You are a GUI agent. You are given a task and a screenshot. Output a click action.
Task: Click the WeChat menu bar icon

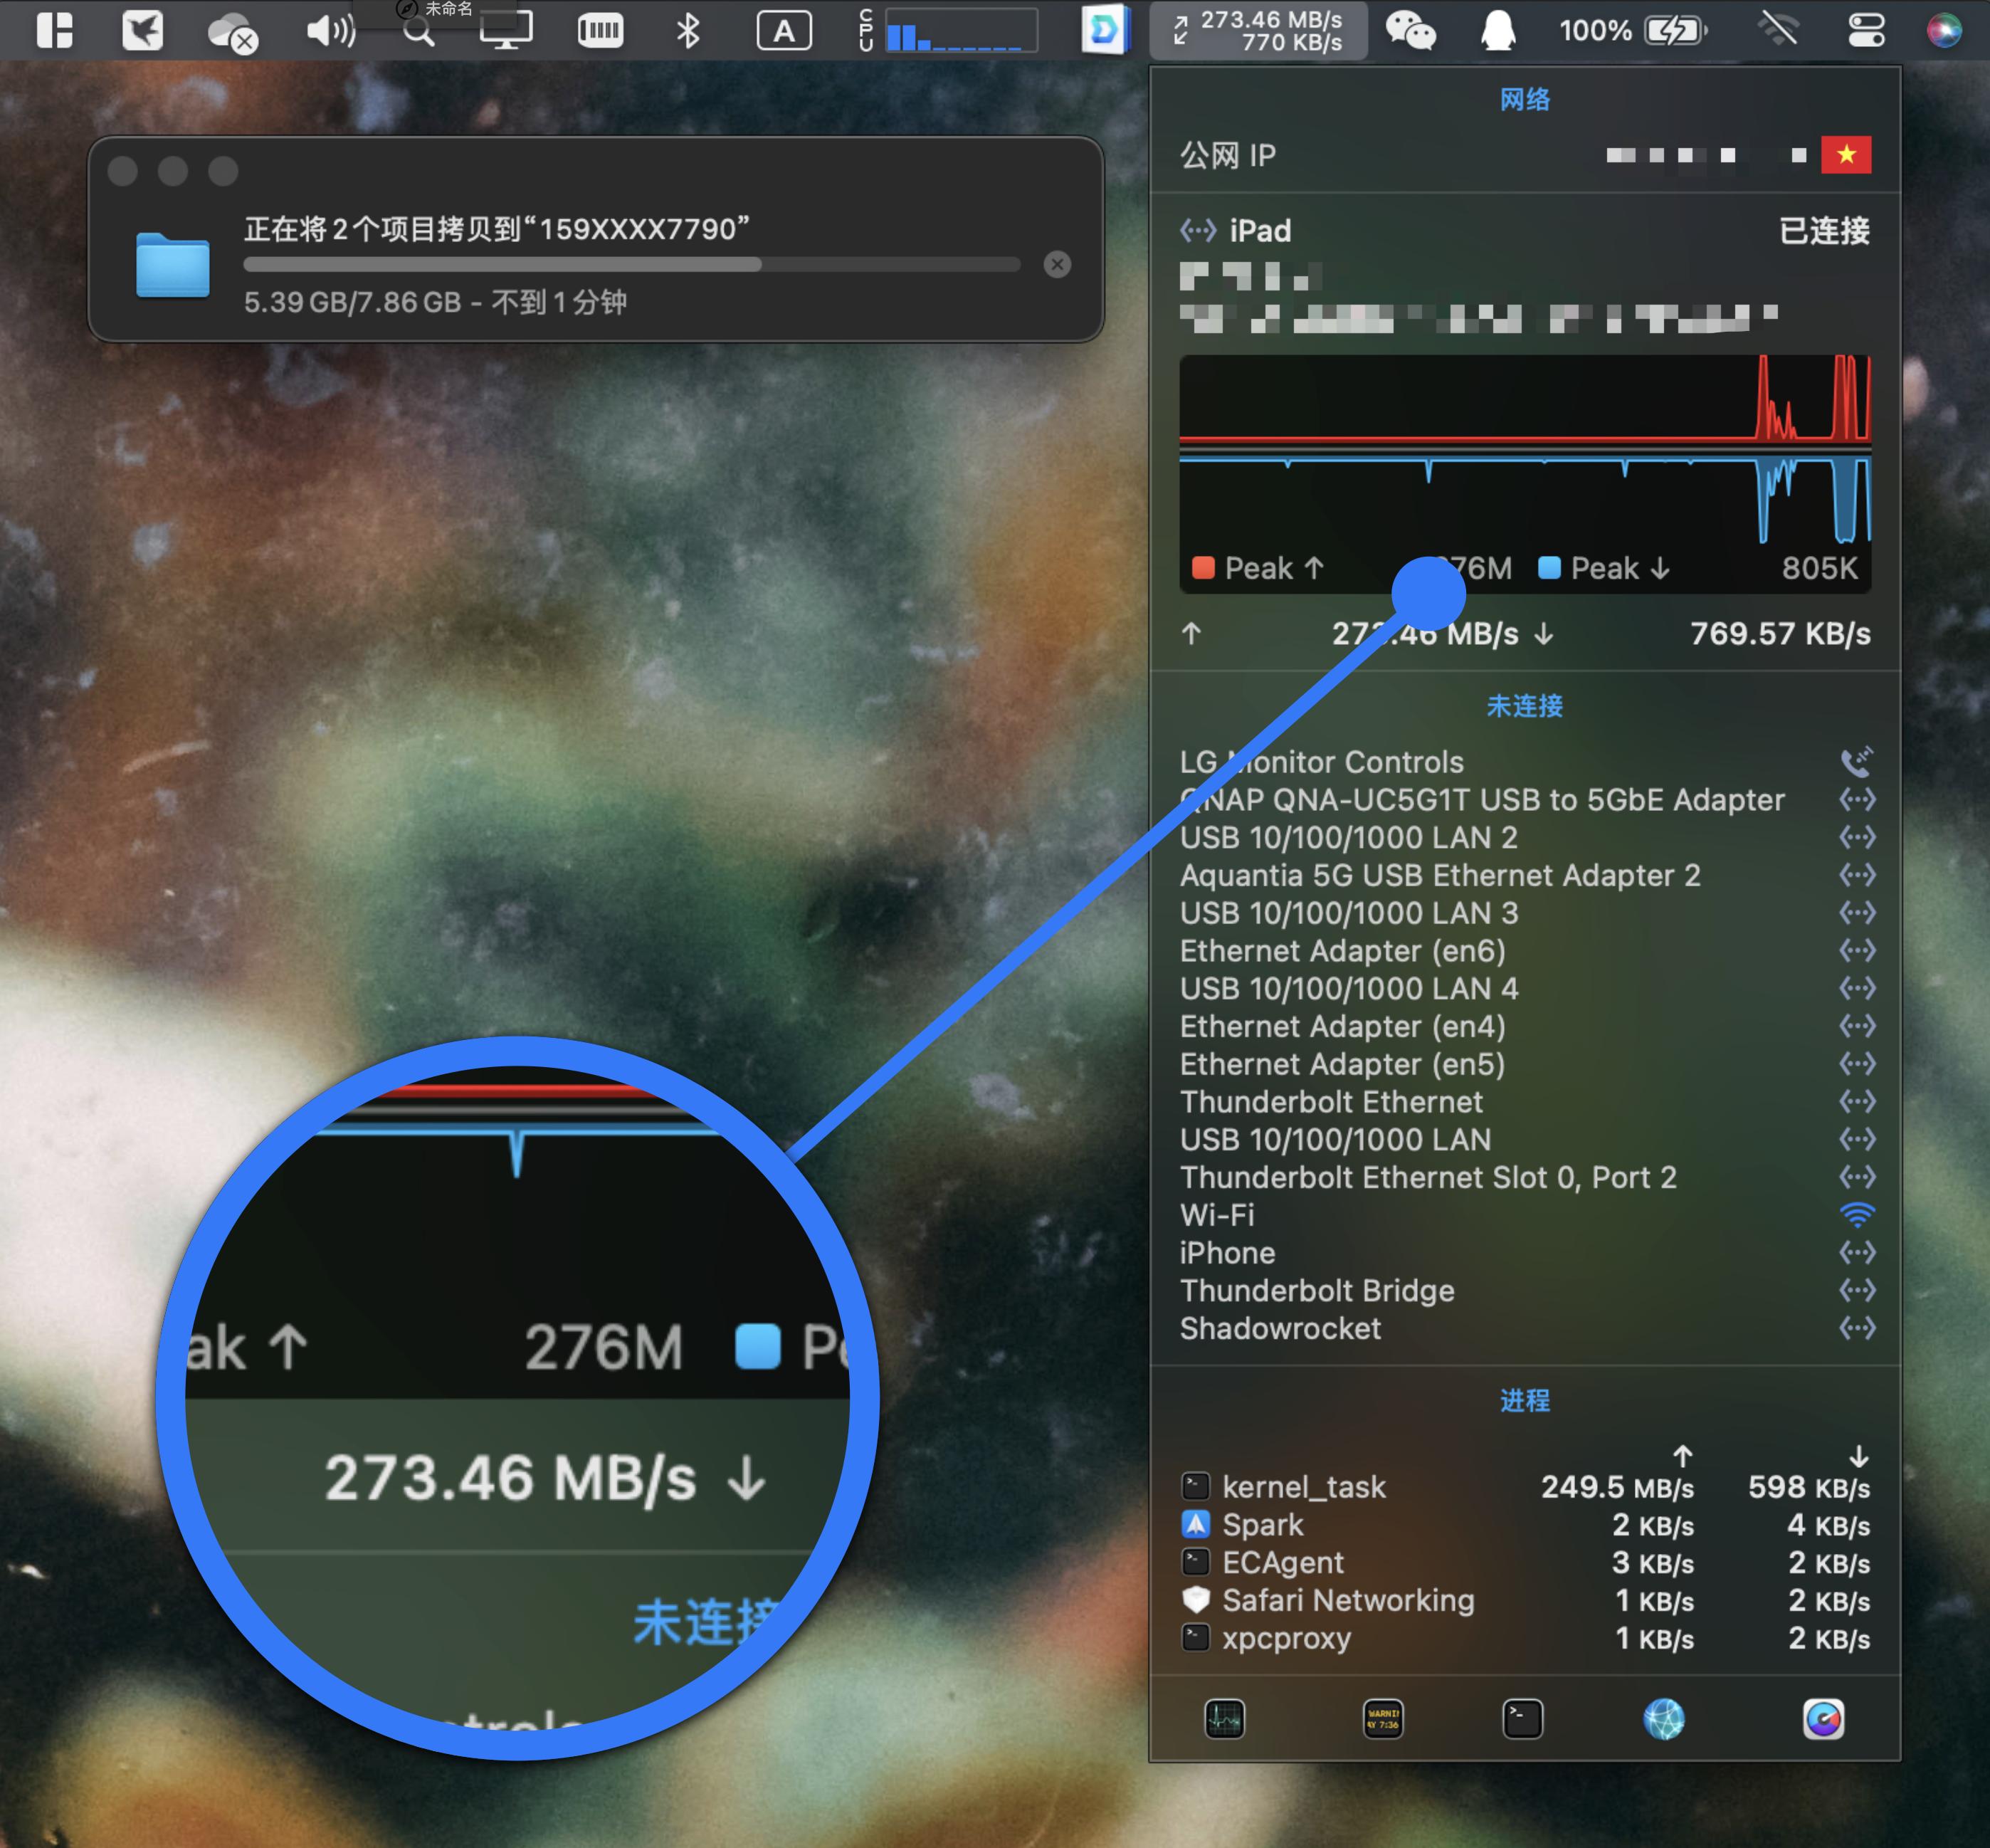tap(1410, 30)
